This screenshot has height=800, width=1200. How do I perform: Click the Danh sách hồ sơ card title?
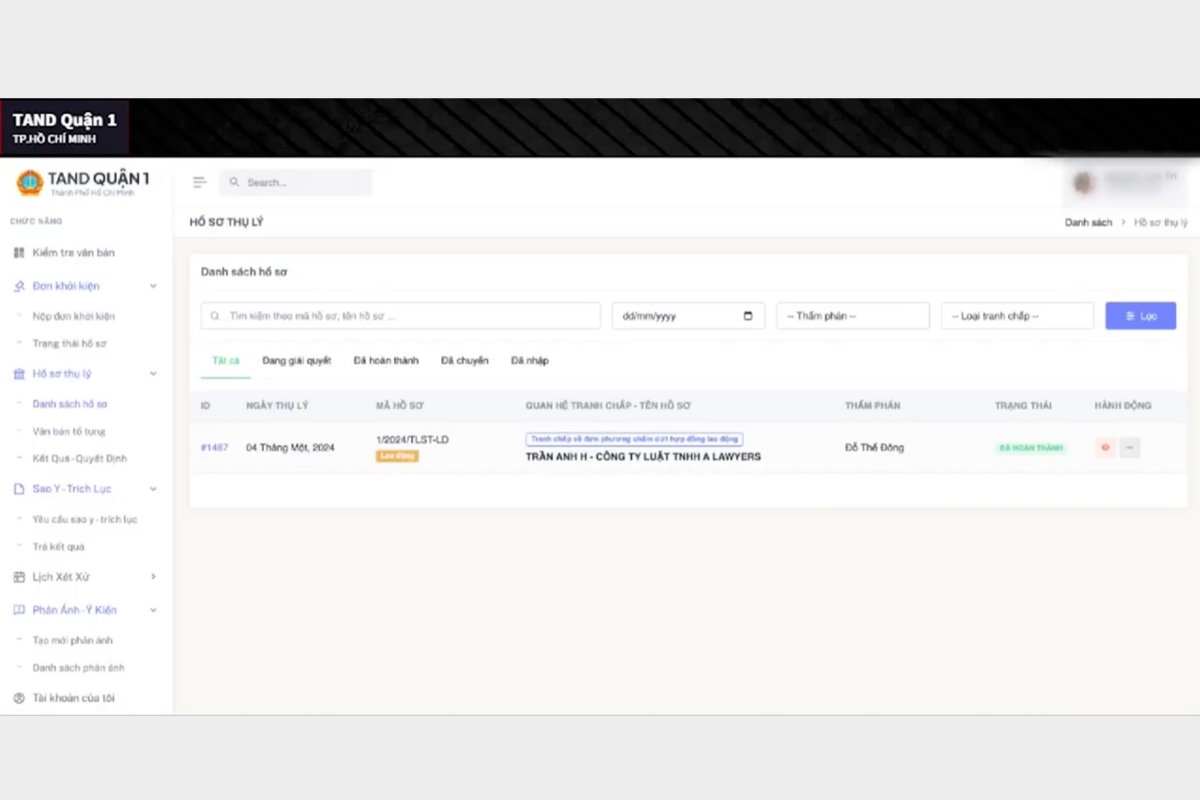tap(244, 272)
